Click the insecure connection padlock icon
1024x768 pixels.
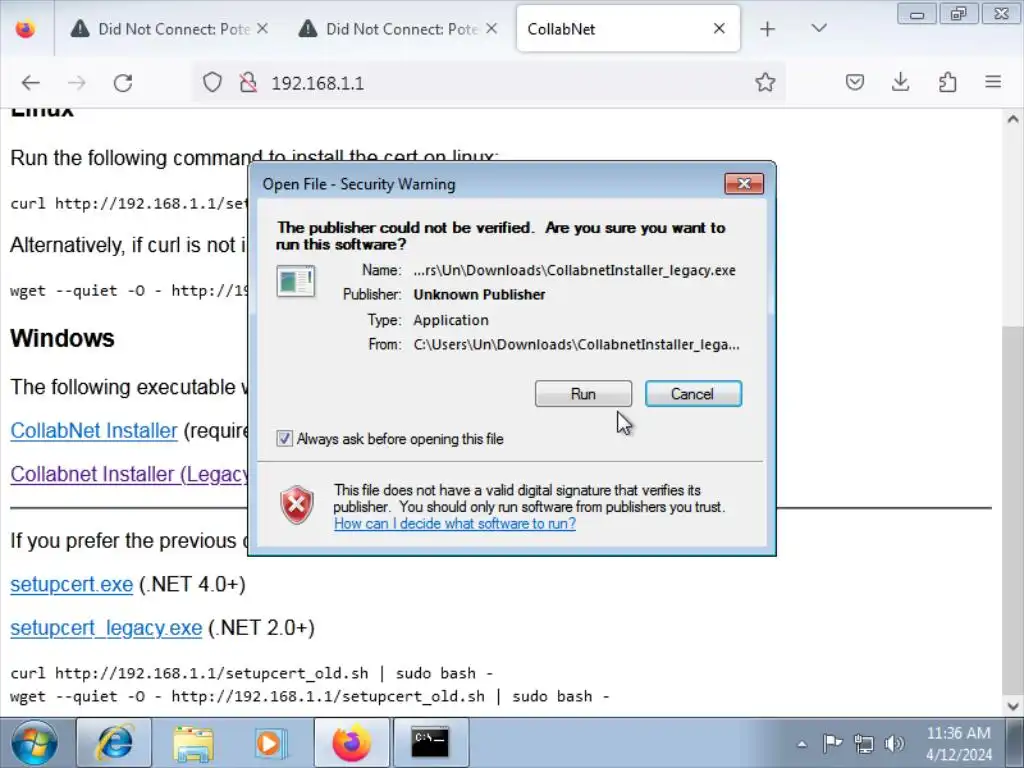248,82
